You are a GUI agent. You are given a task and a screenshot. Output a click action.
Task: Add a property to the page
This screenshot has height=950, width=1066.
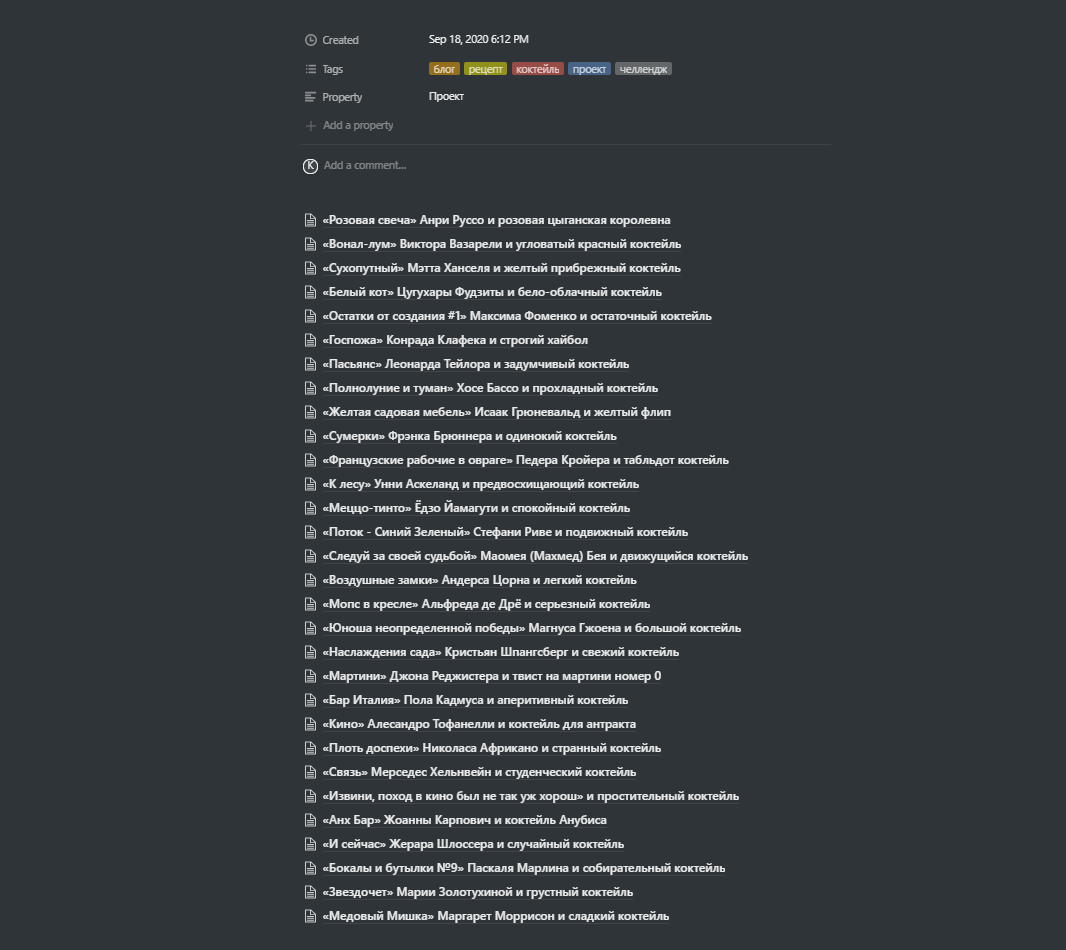[x=358, y=125]
